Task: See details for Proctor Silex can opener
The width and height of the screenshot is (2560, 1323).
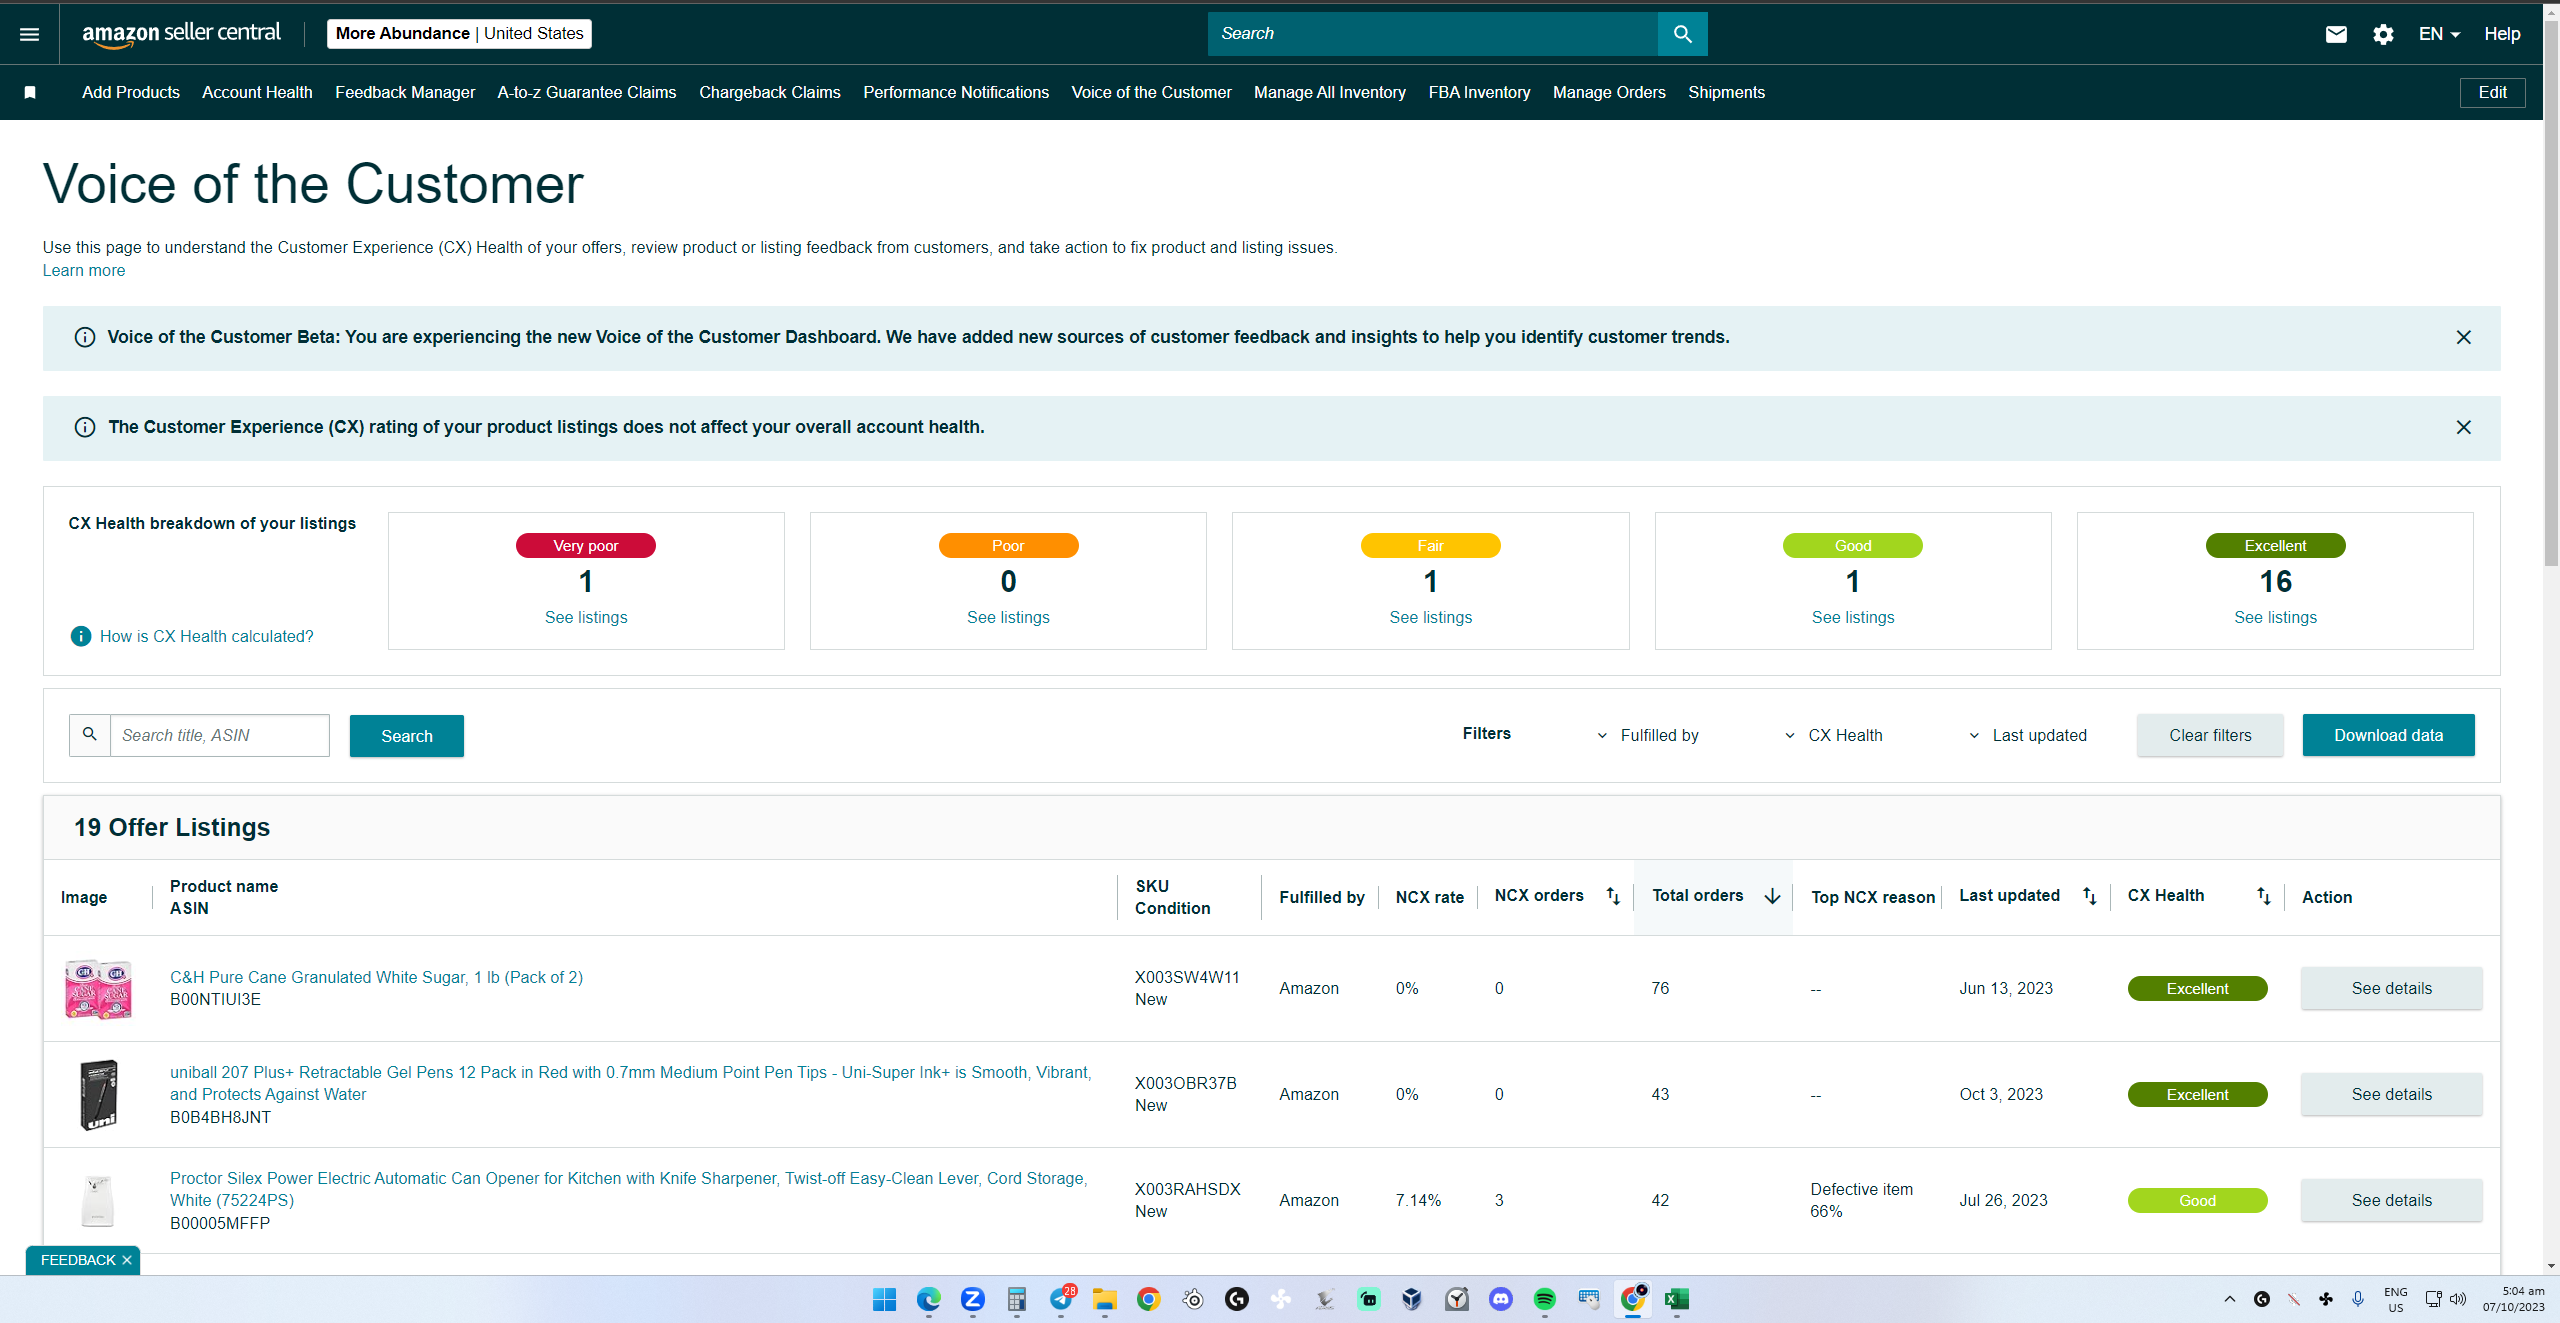Action: point(2391,1200)
